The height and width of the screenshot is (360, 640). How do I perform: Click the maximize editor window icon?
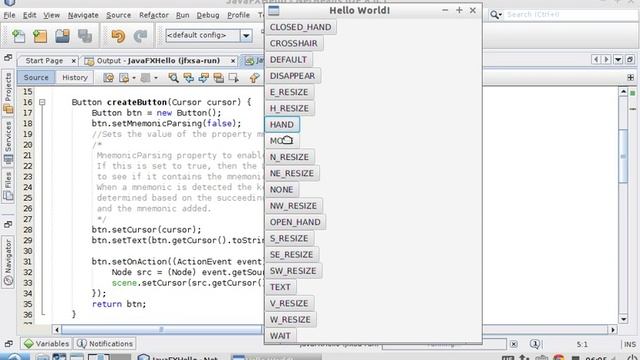pos(630,60)
